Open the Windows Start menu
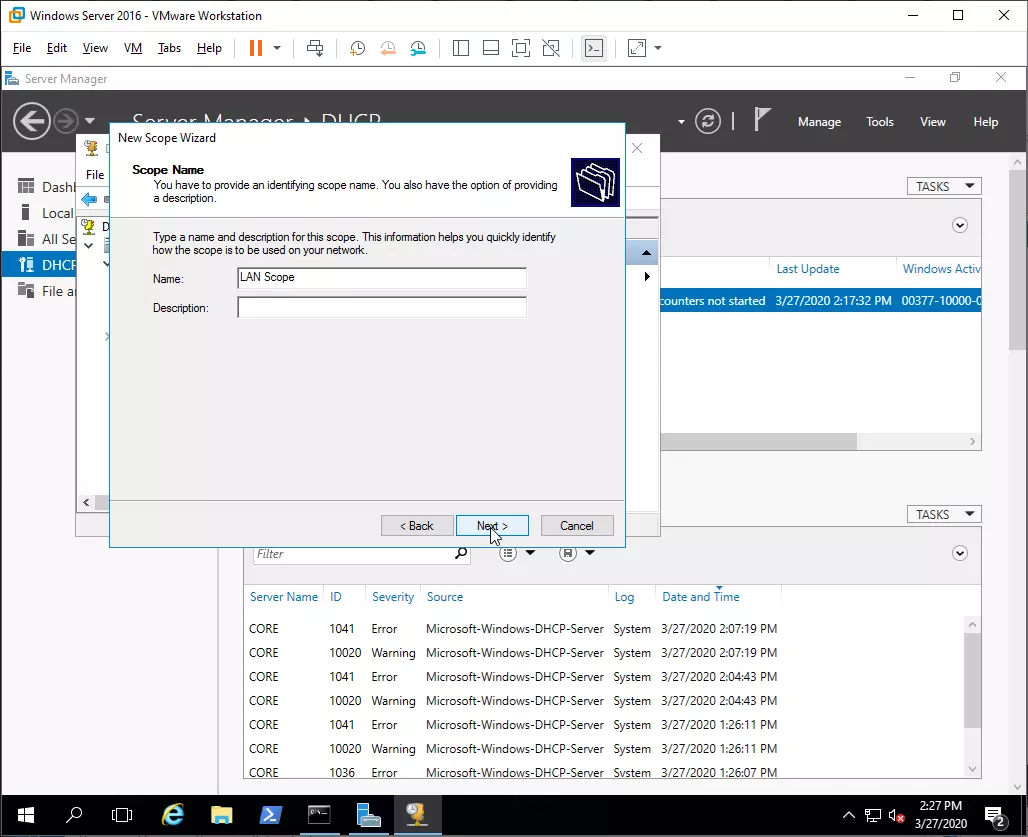1028x837 pixels. (x=26, y=815)
